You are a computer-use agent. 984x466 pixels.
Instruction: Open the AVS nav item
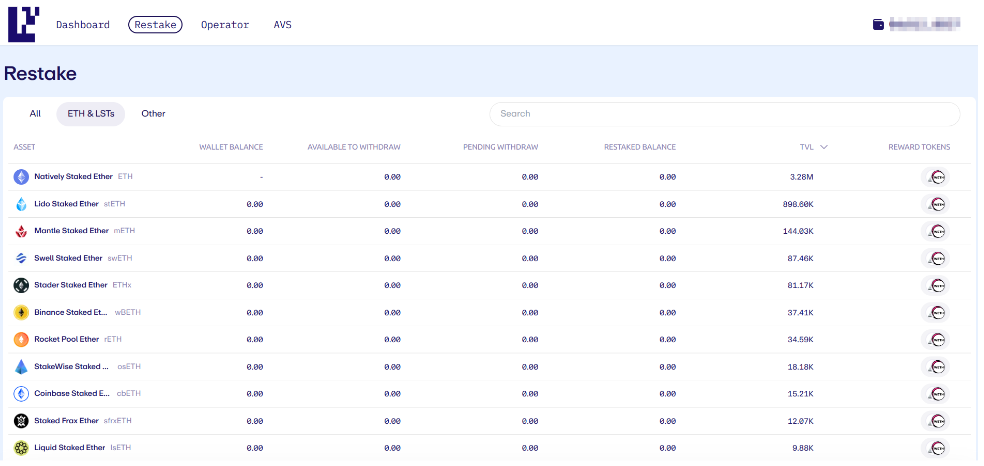[282, 25]
